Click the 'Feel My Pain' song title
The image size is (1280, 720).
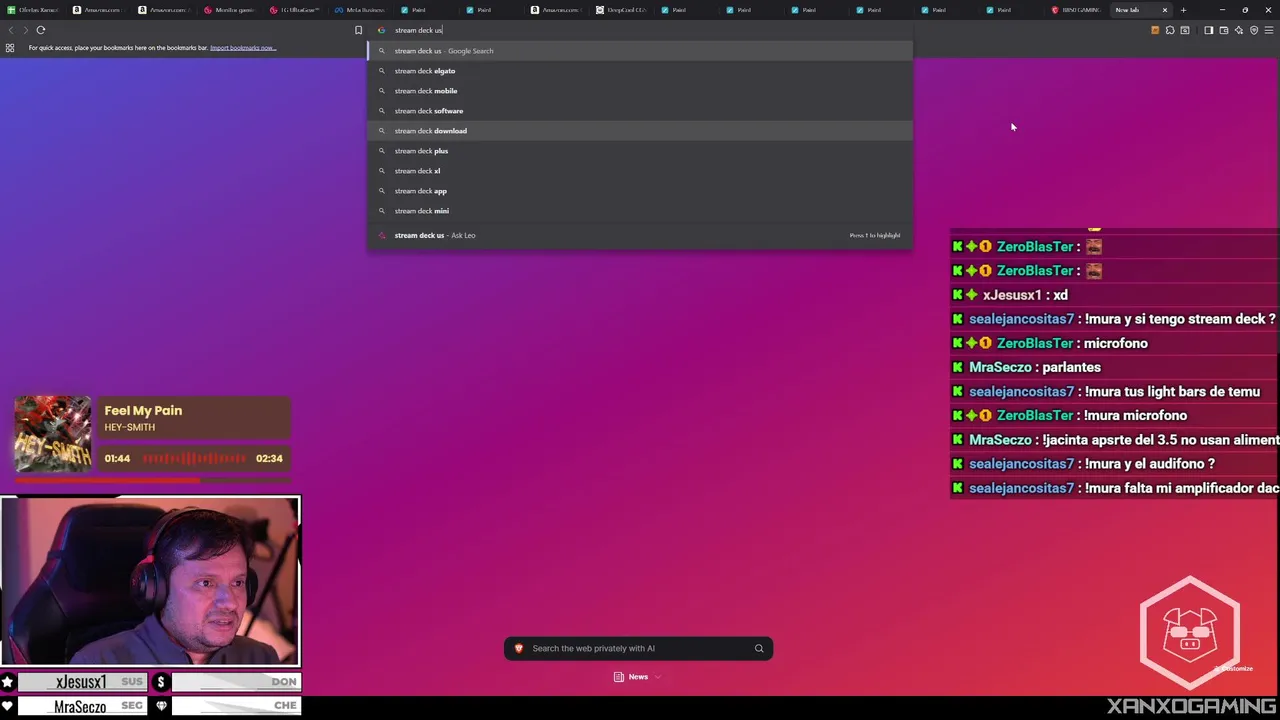pos(143,411)
